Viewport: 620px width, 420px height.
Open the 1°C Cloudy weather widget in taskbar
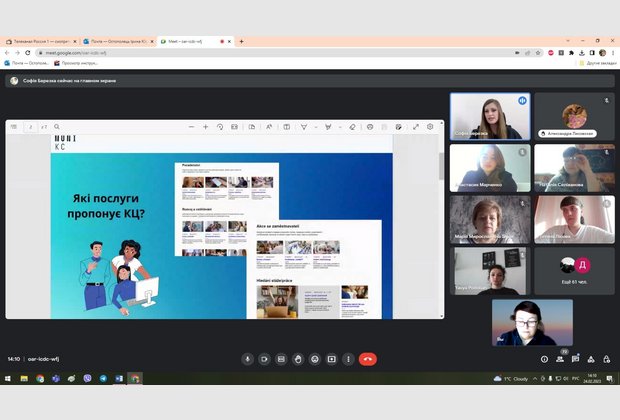tap(511, 378)
